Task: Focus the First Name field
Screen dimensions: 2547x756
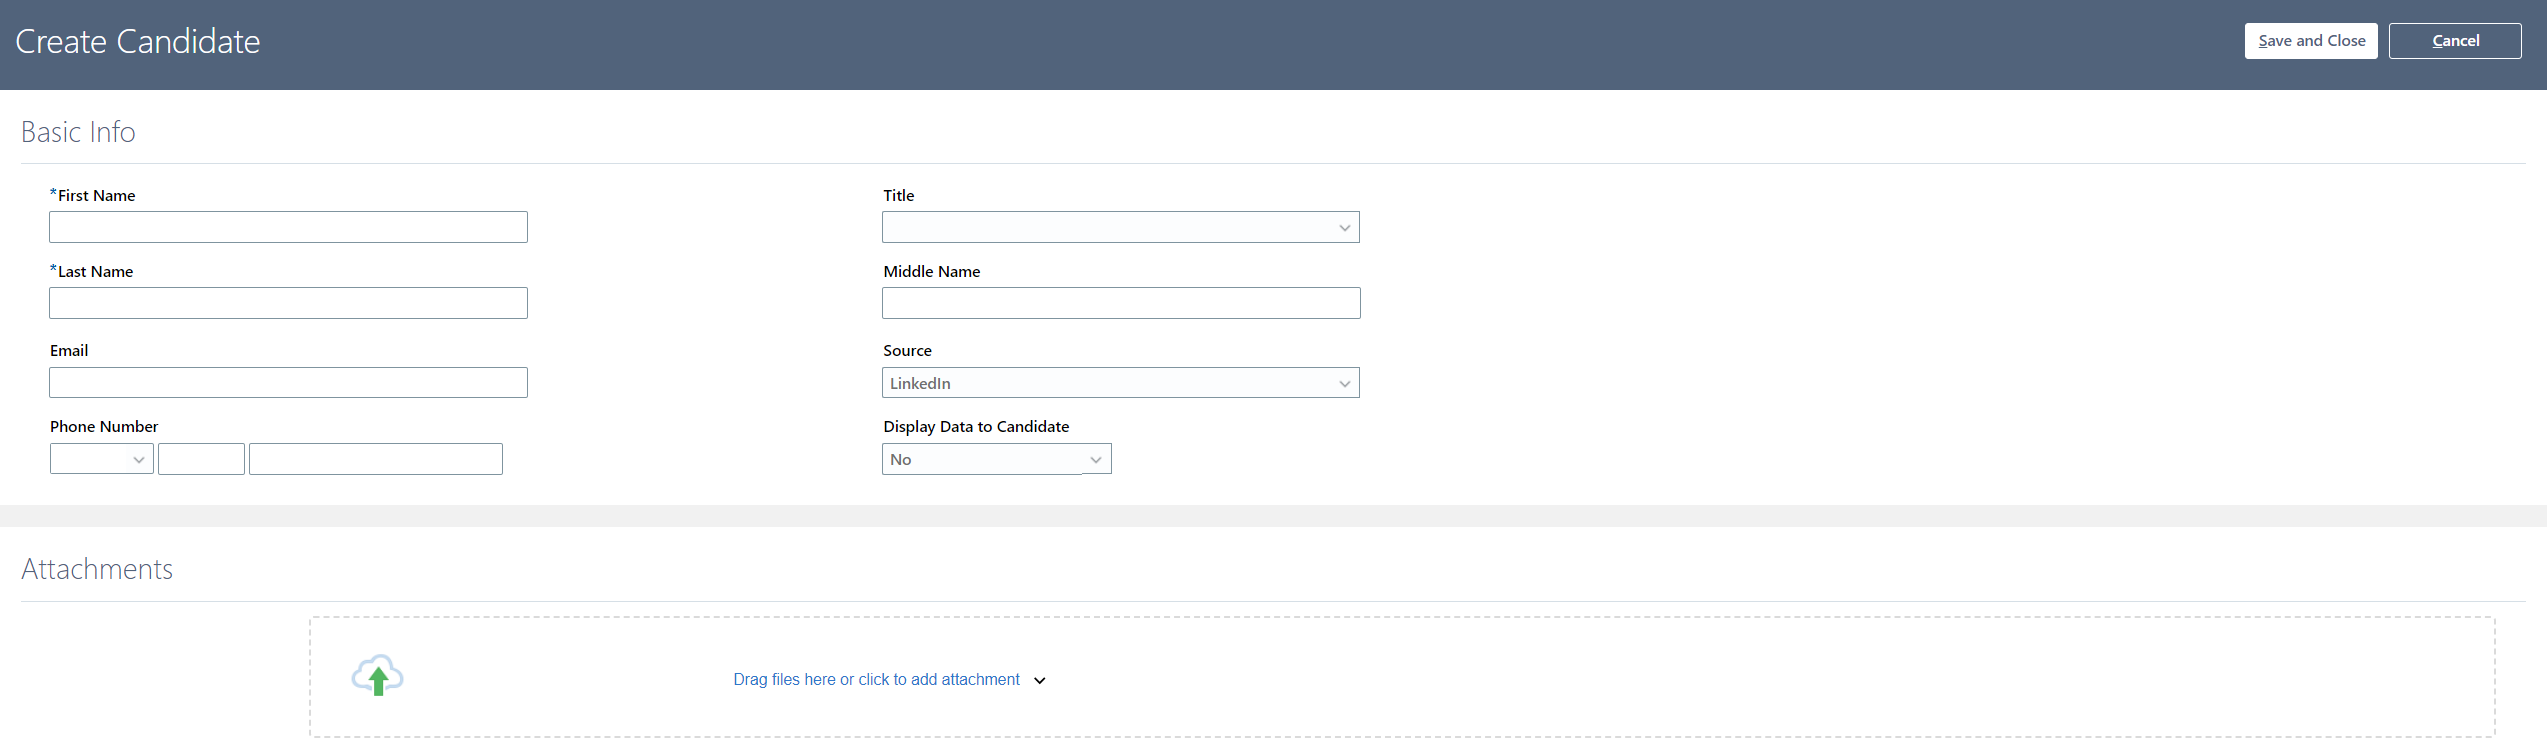Action: (x=288, y=227)
